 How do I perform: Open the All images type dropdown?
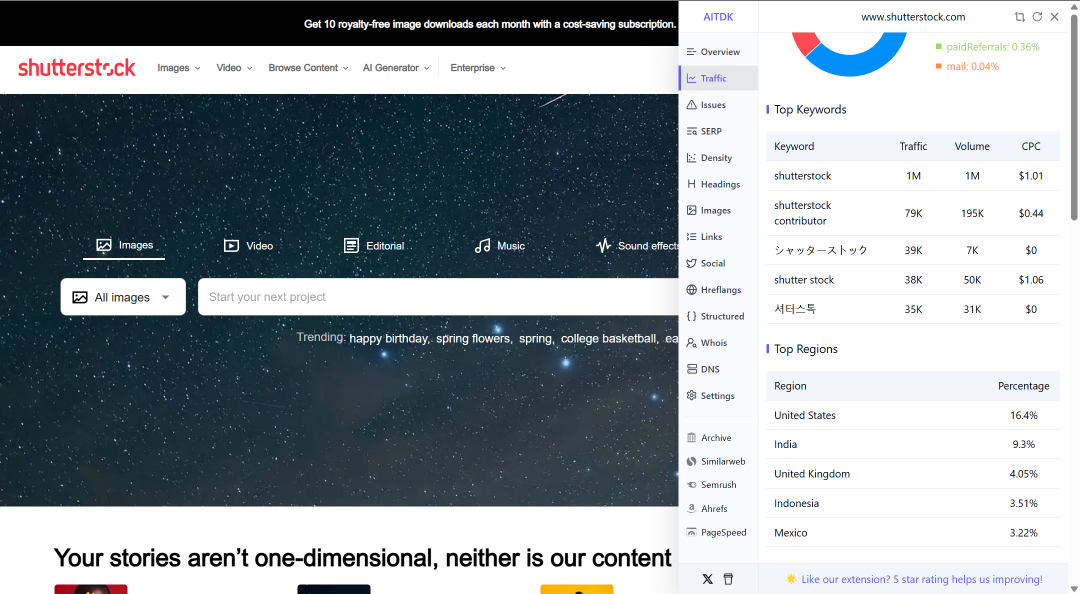(x=123, y=297)
